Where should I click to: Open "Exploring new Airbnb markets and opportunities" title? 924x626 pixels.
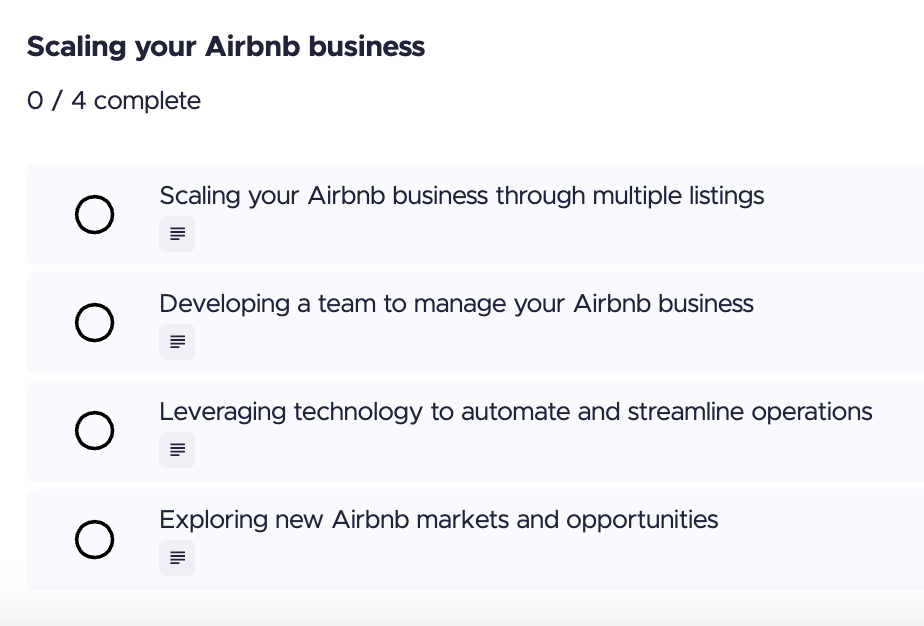point(438,520)
